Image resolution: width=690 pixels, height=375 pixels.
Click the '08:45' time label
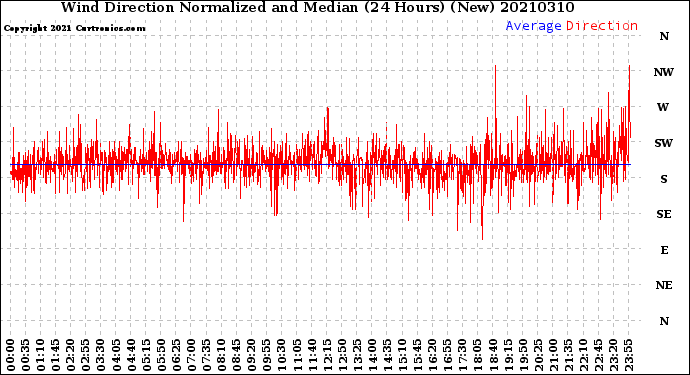236,355
